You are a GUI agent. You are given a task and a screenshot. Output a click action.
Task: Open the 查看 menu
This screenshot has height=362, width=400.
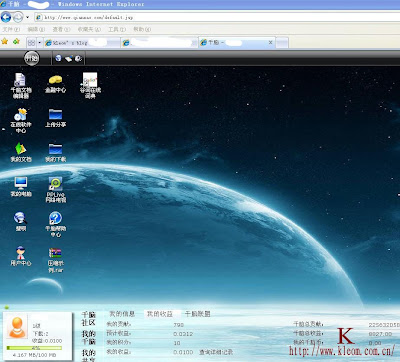[x=61, y=30]
